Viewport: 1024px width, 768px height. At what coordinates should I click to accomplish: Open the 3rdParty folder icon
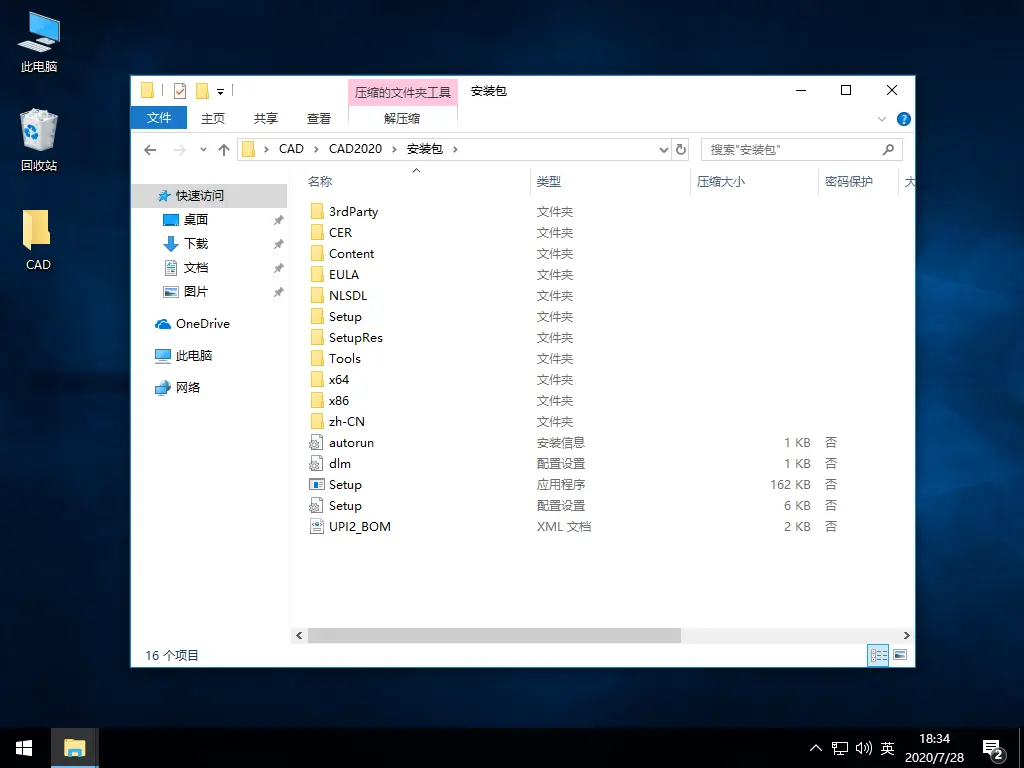(317, 211)
